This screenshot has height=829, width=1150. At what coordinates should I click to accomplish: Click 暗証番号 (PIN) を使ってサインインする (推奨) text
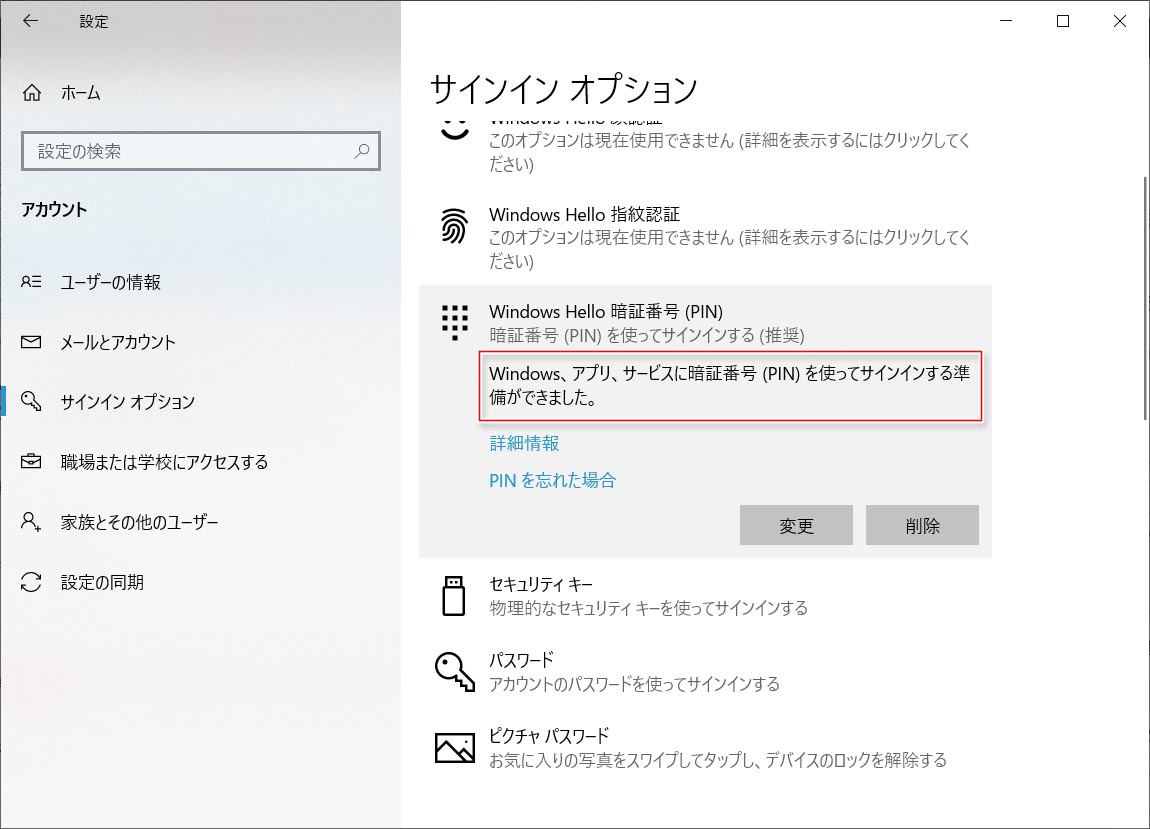pos(647,335)
